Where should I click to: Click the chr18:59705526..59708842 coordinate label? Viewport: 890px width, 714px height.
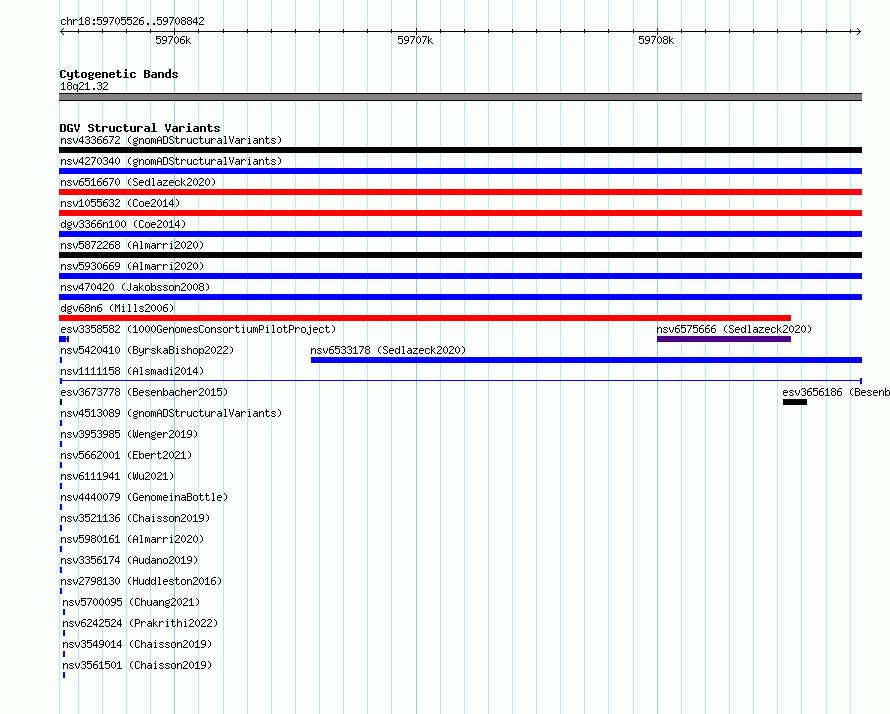(x=132, y=21)
